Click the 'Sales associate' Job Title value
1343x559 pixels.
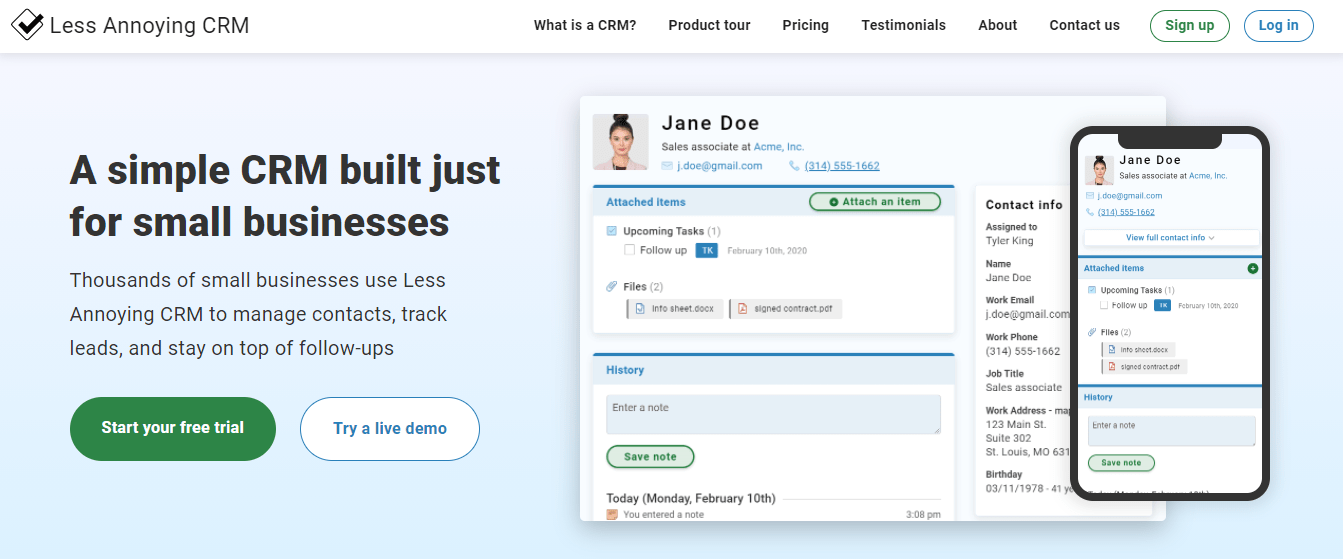(x=1024, y=388)
